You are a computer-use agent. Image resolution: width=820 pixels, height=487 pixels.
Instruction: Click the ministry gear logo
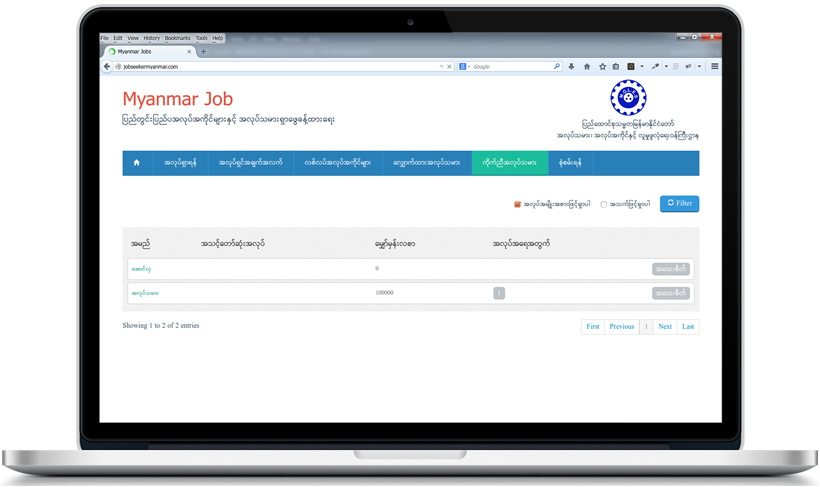(x=628, y=97)
